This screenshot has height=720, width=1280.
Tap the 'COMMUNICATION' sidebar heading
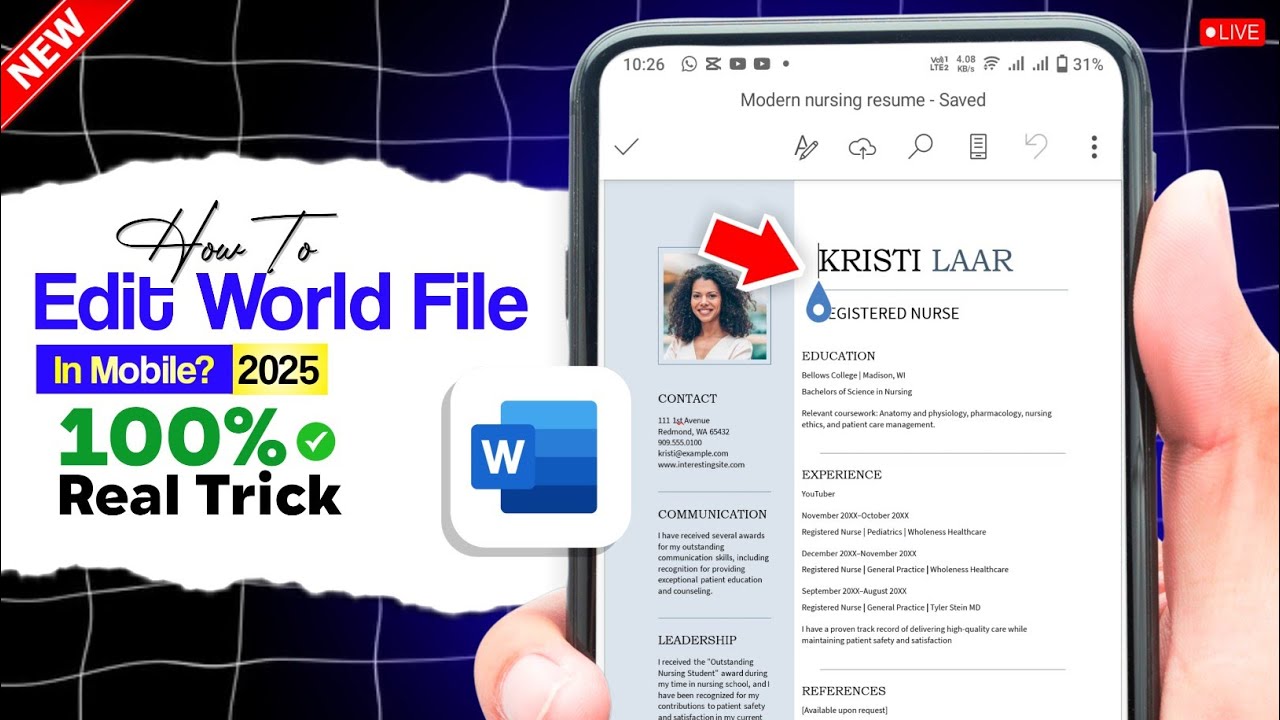tap(712, 515)
